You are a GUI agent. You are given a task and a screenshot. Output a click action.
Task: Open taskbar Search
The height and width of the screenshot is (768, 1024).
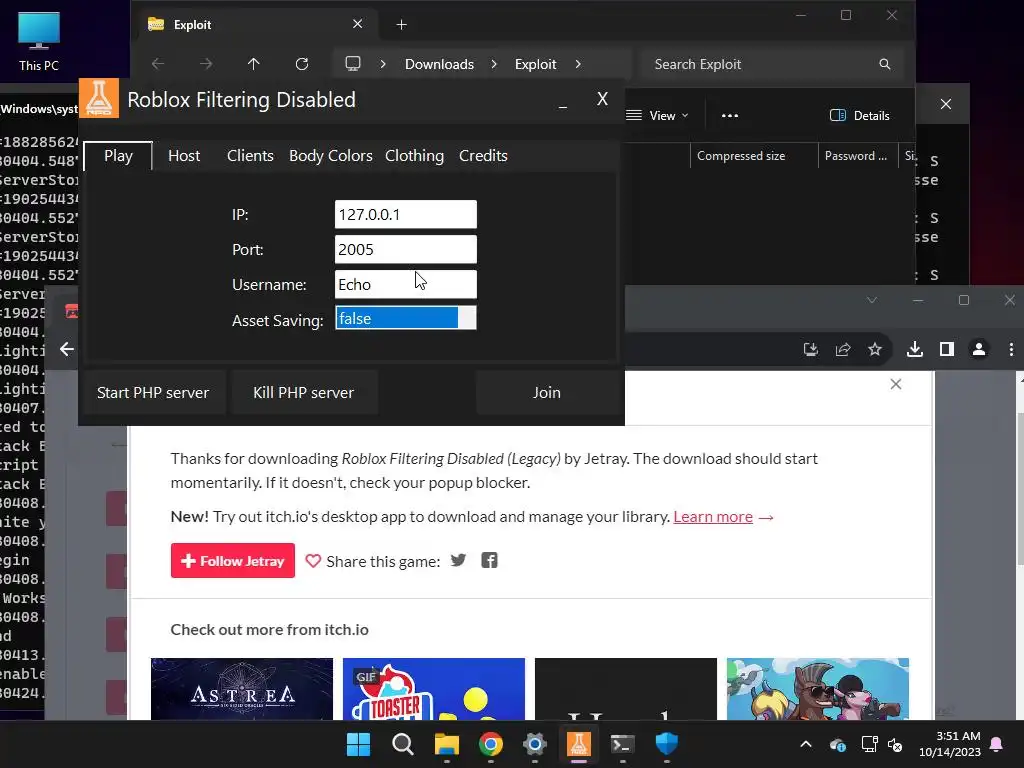pyautogui.click(x=403, y=744)
